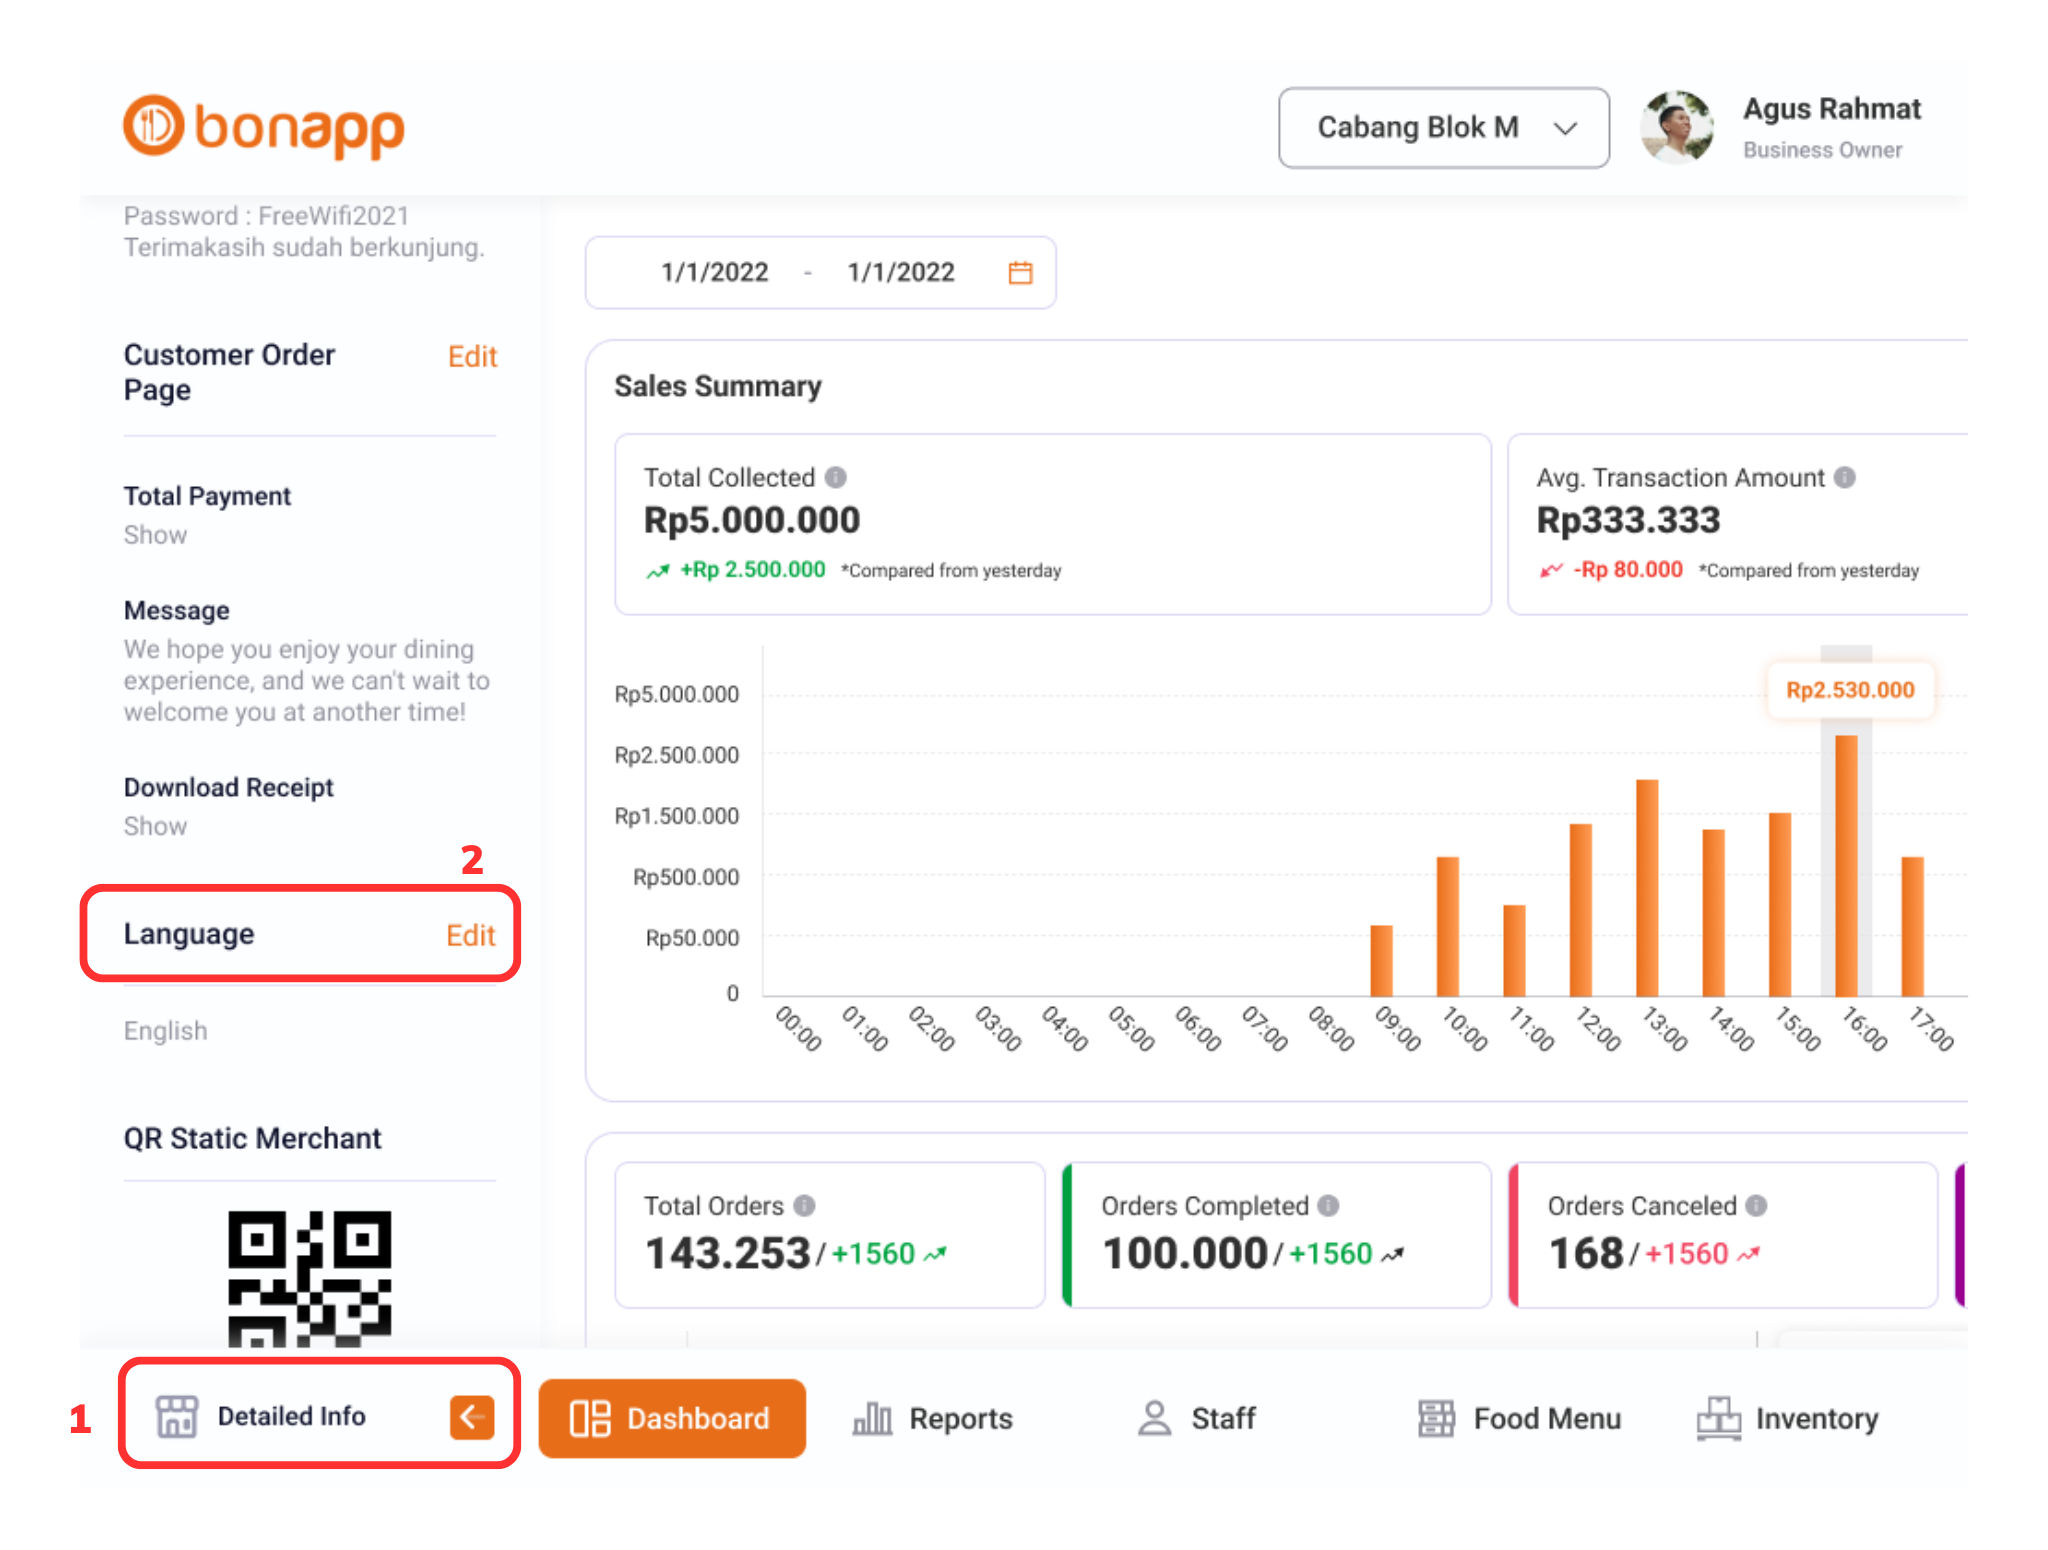Edit the Language setting

coord(471,934)
